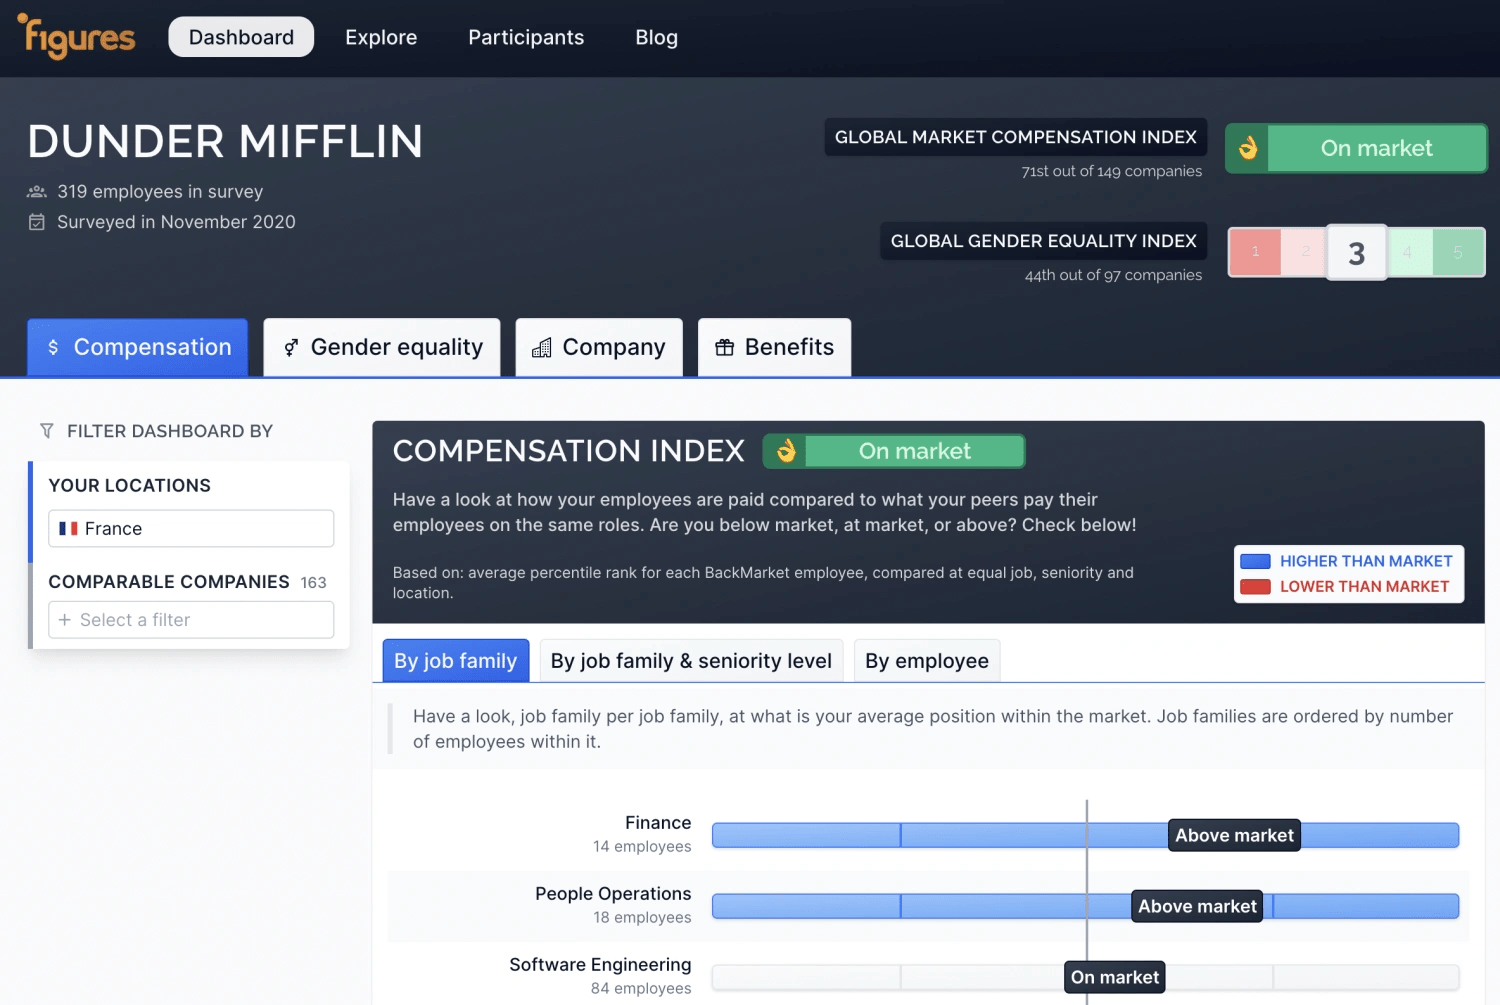Click the Figures logo
Viewport: 1500px width, 1005px height.
tap(77, 38)
